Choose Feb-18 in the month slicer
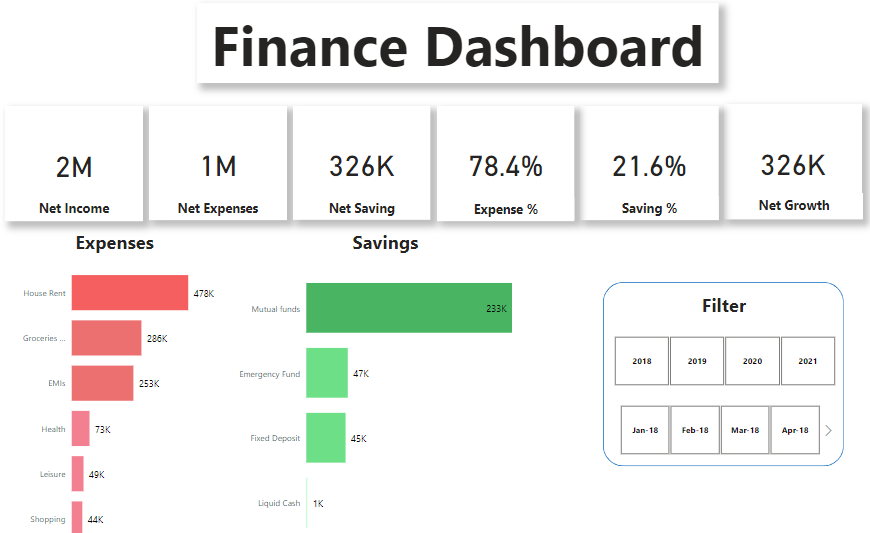This screenshot has height=533, width=870. point(695,430)
